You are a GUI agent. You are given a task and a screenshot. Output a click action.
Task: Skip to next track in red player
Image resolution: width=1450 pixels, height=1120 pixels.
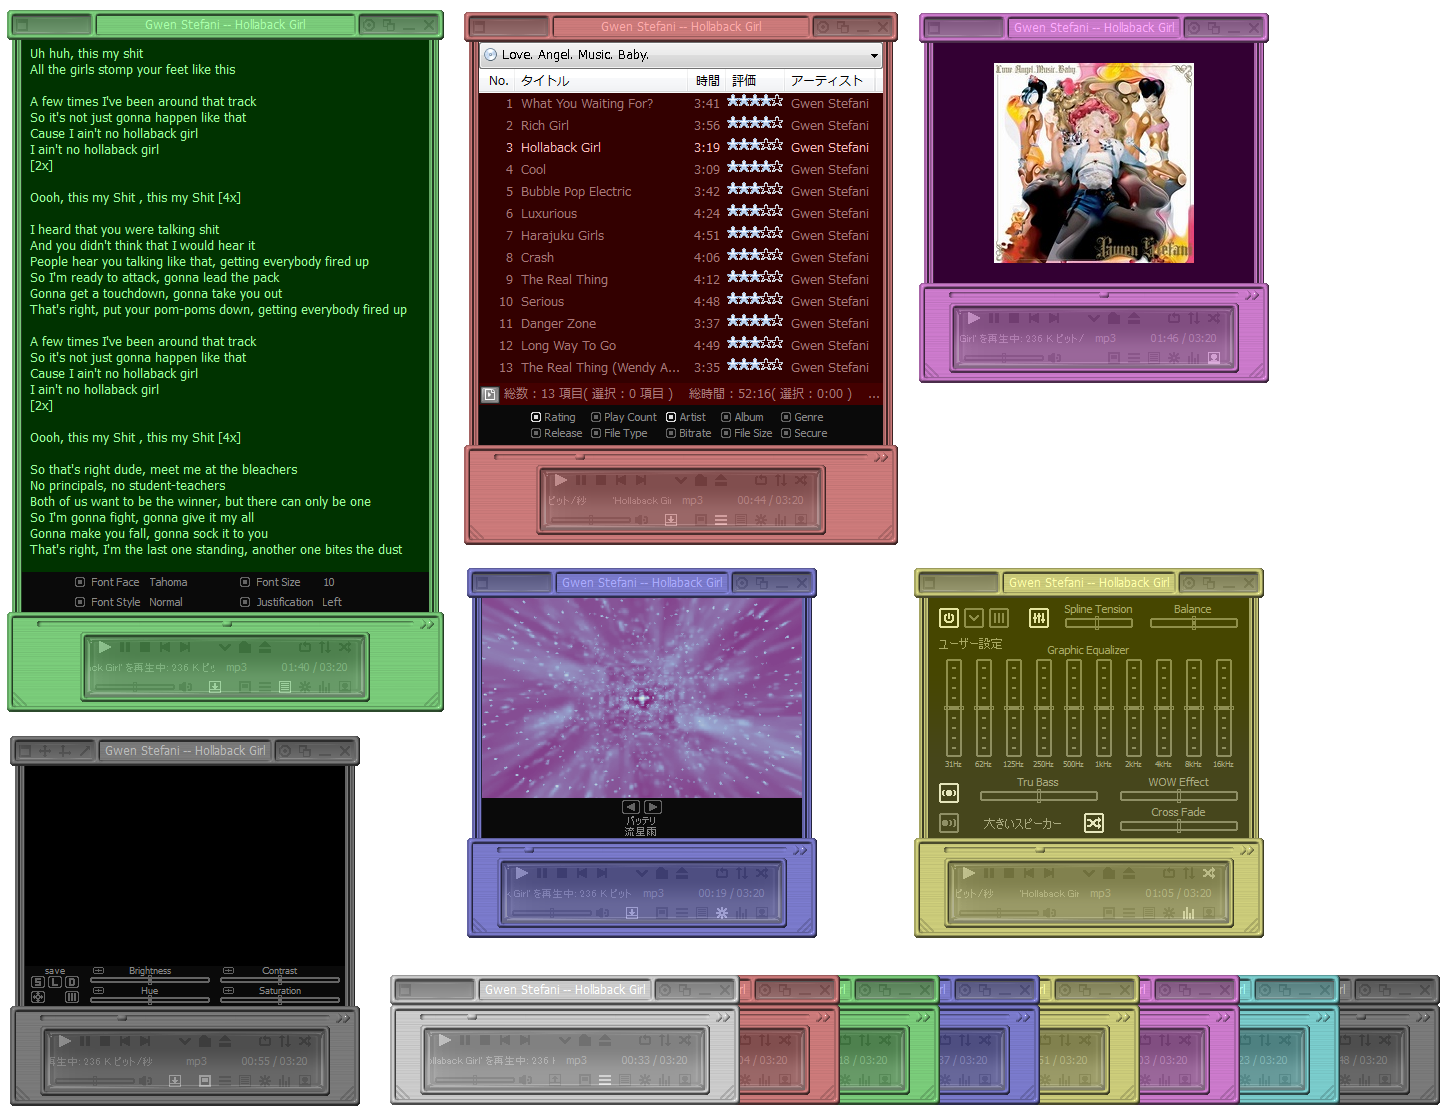pos(641,480)
